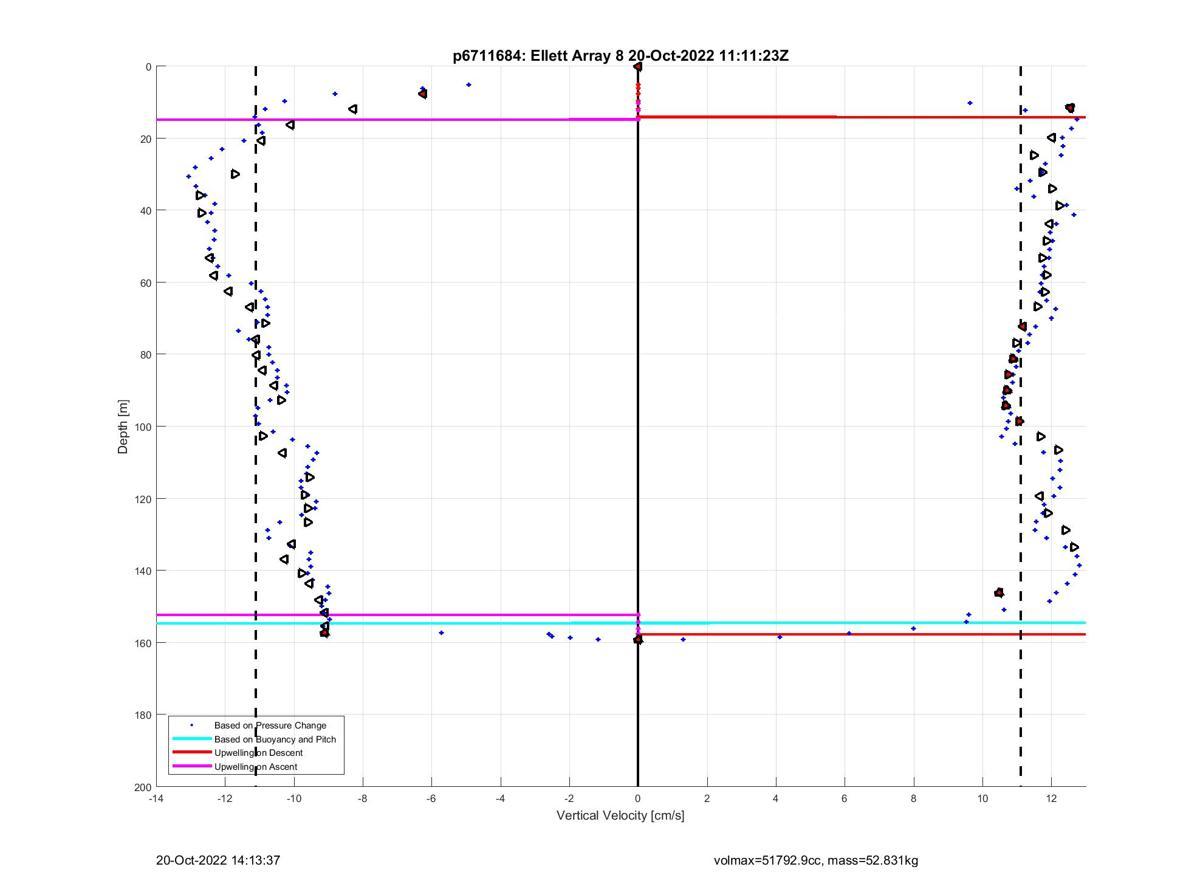Click depth tick label '20'
This screenshot has width=1200, height=885.
click(x=145, y=139)
